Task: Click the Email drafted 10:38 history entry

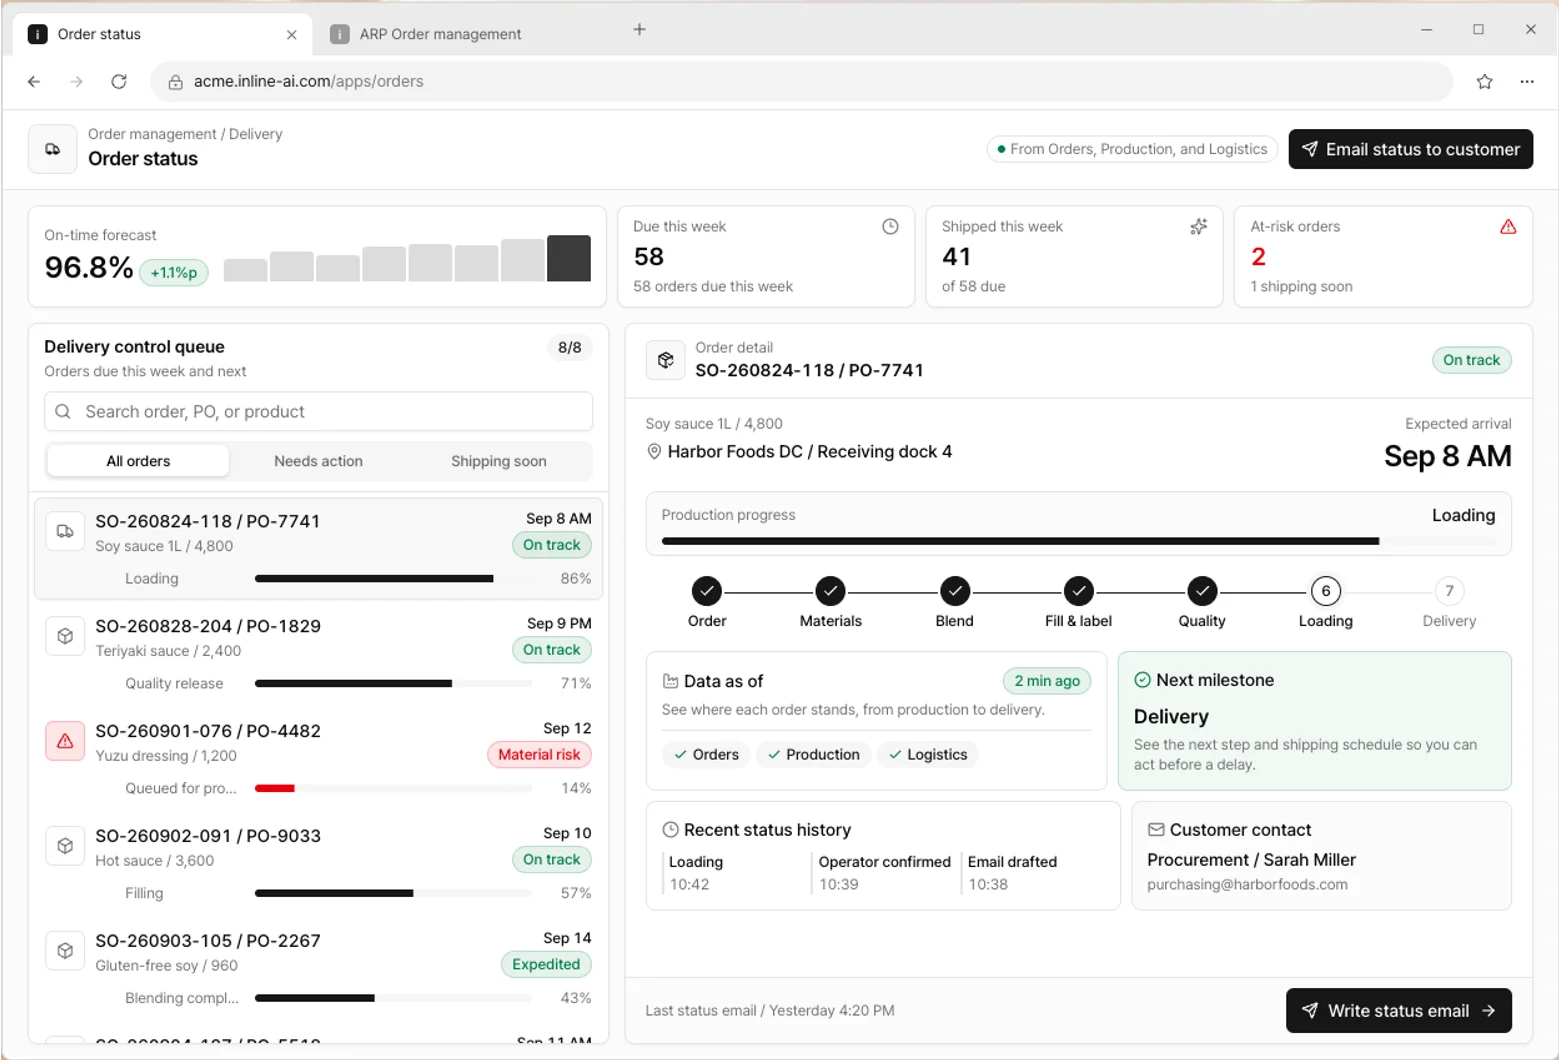Action: click(x=1011, y=873)
